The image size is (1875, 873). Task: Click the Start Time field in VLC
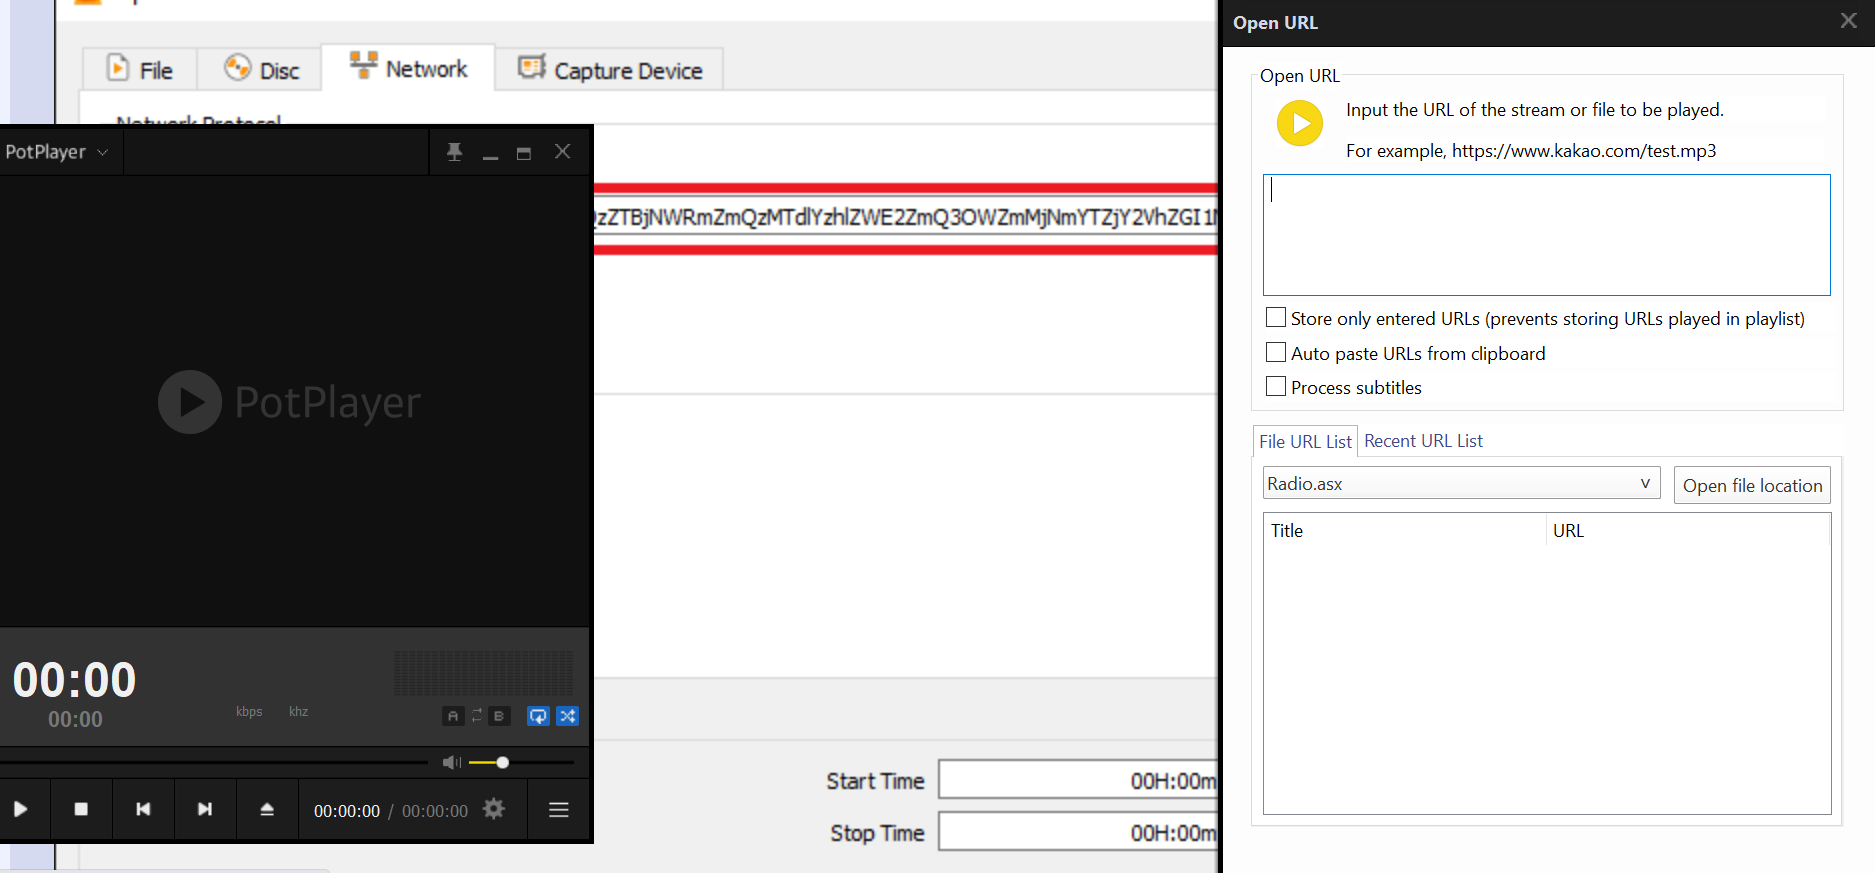coord(1078,780)
